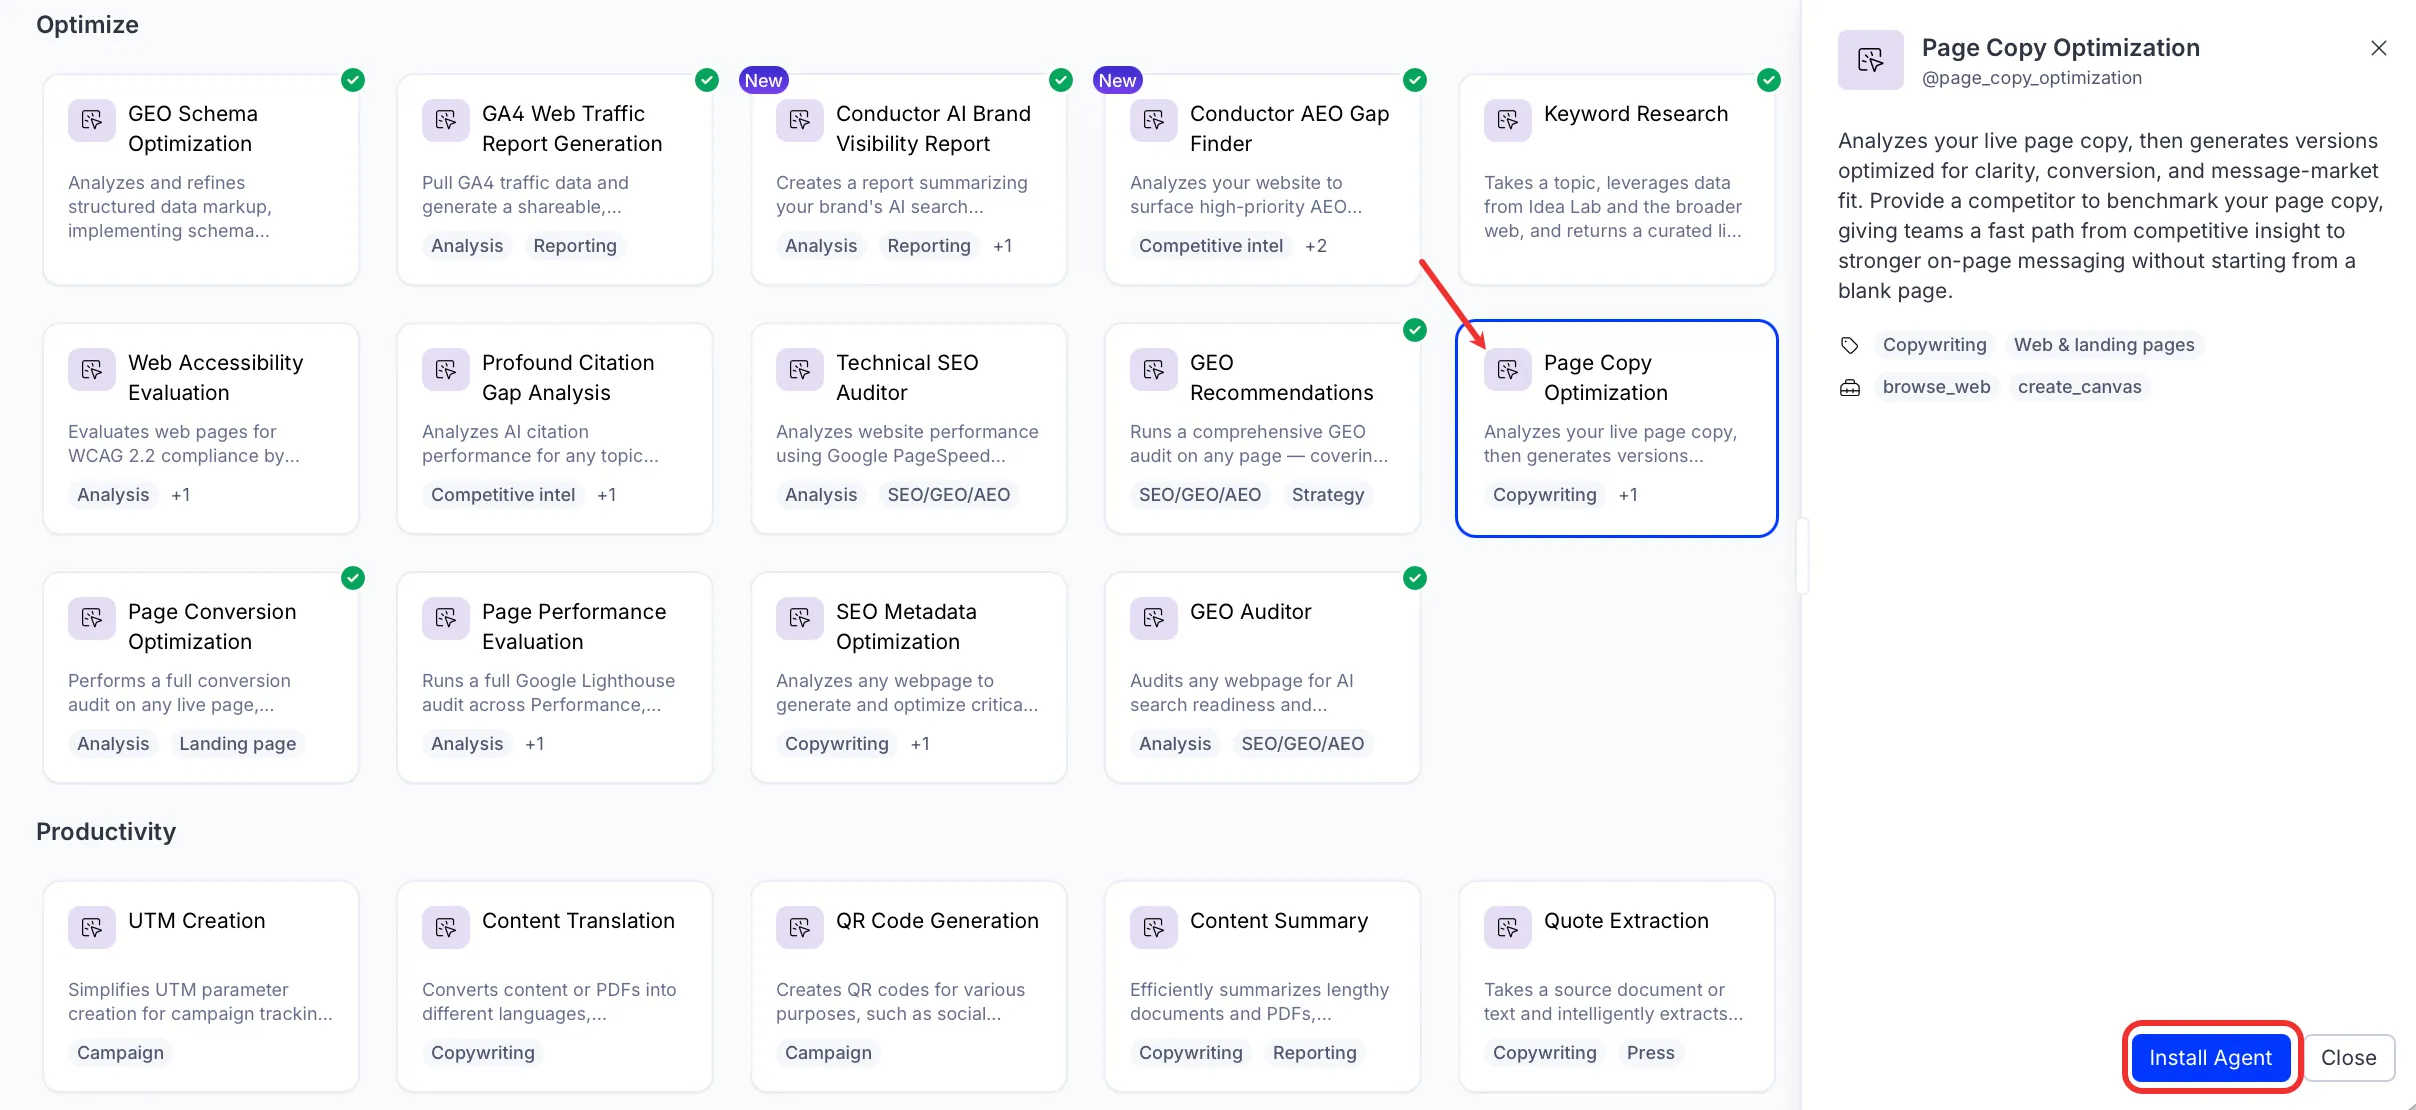
Task: Click the Content Translation agent icon
Action: pyautogui.click(x=445, y=927)
